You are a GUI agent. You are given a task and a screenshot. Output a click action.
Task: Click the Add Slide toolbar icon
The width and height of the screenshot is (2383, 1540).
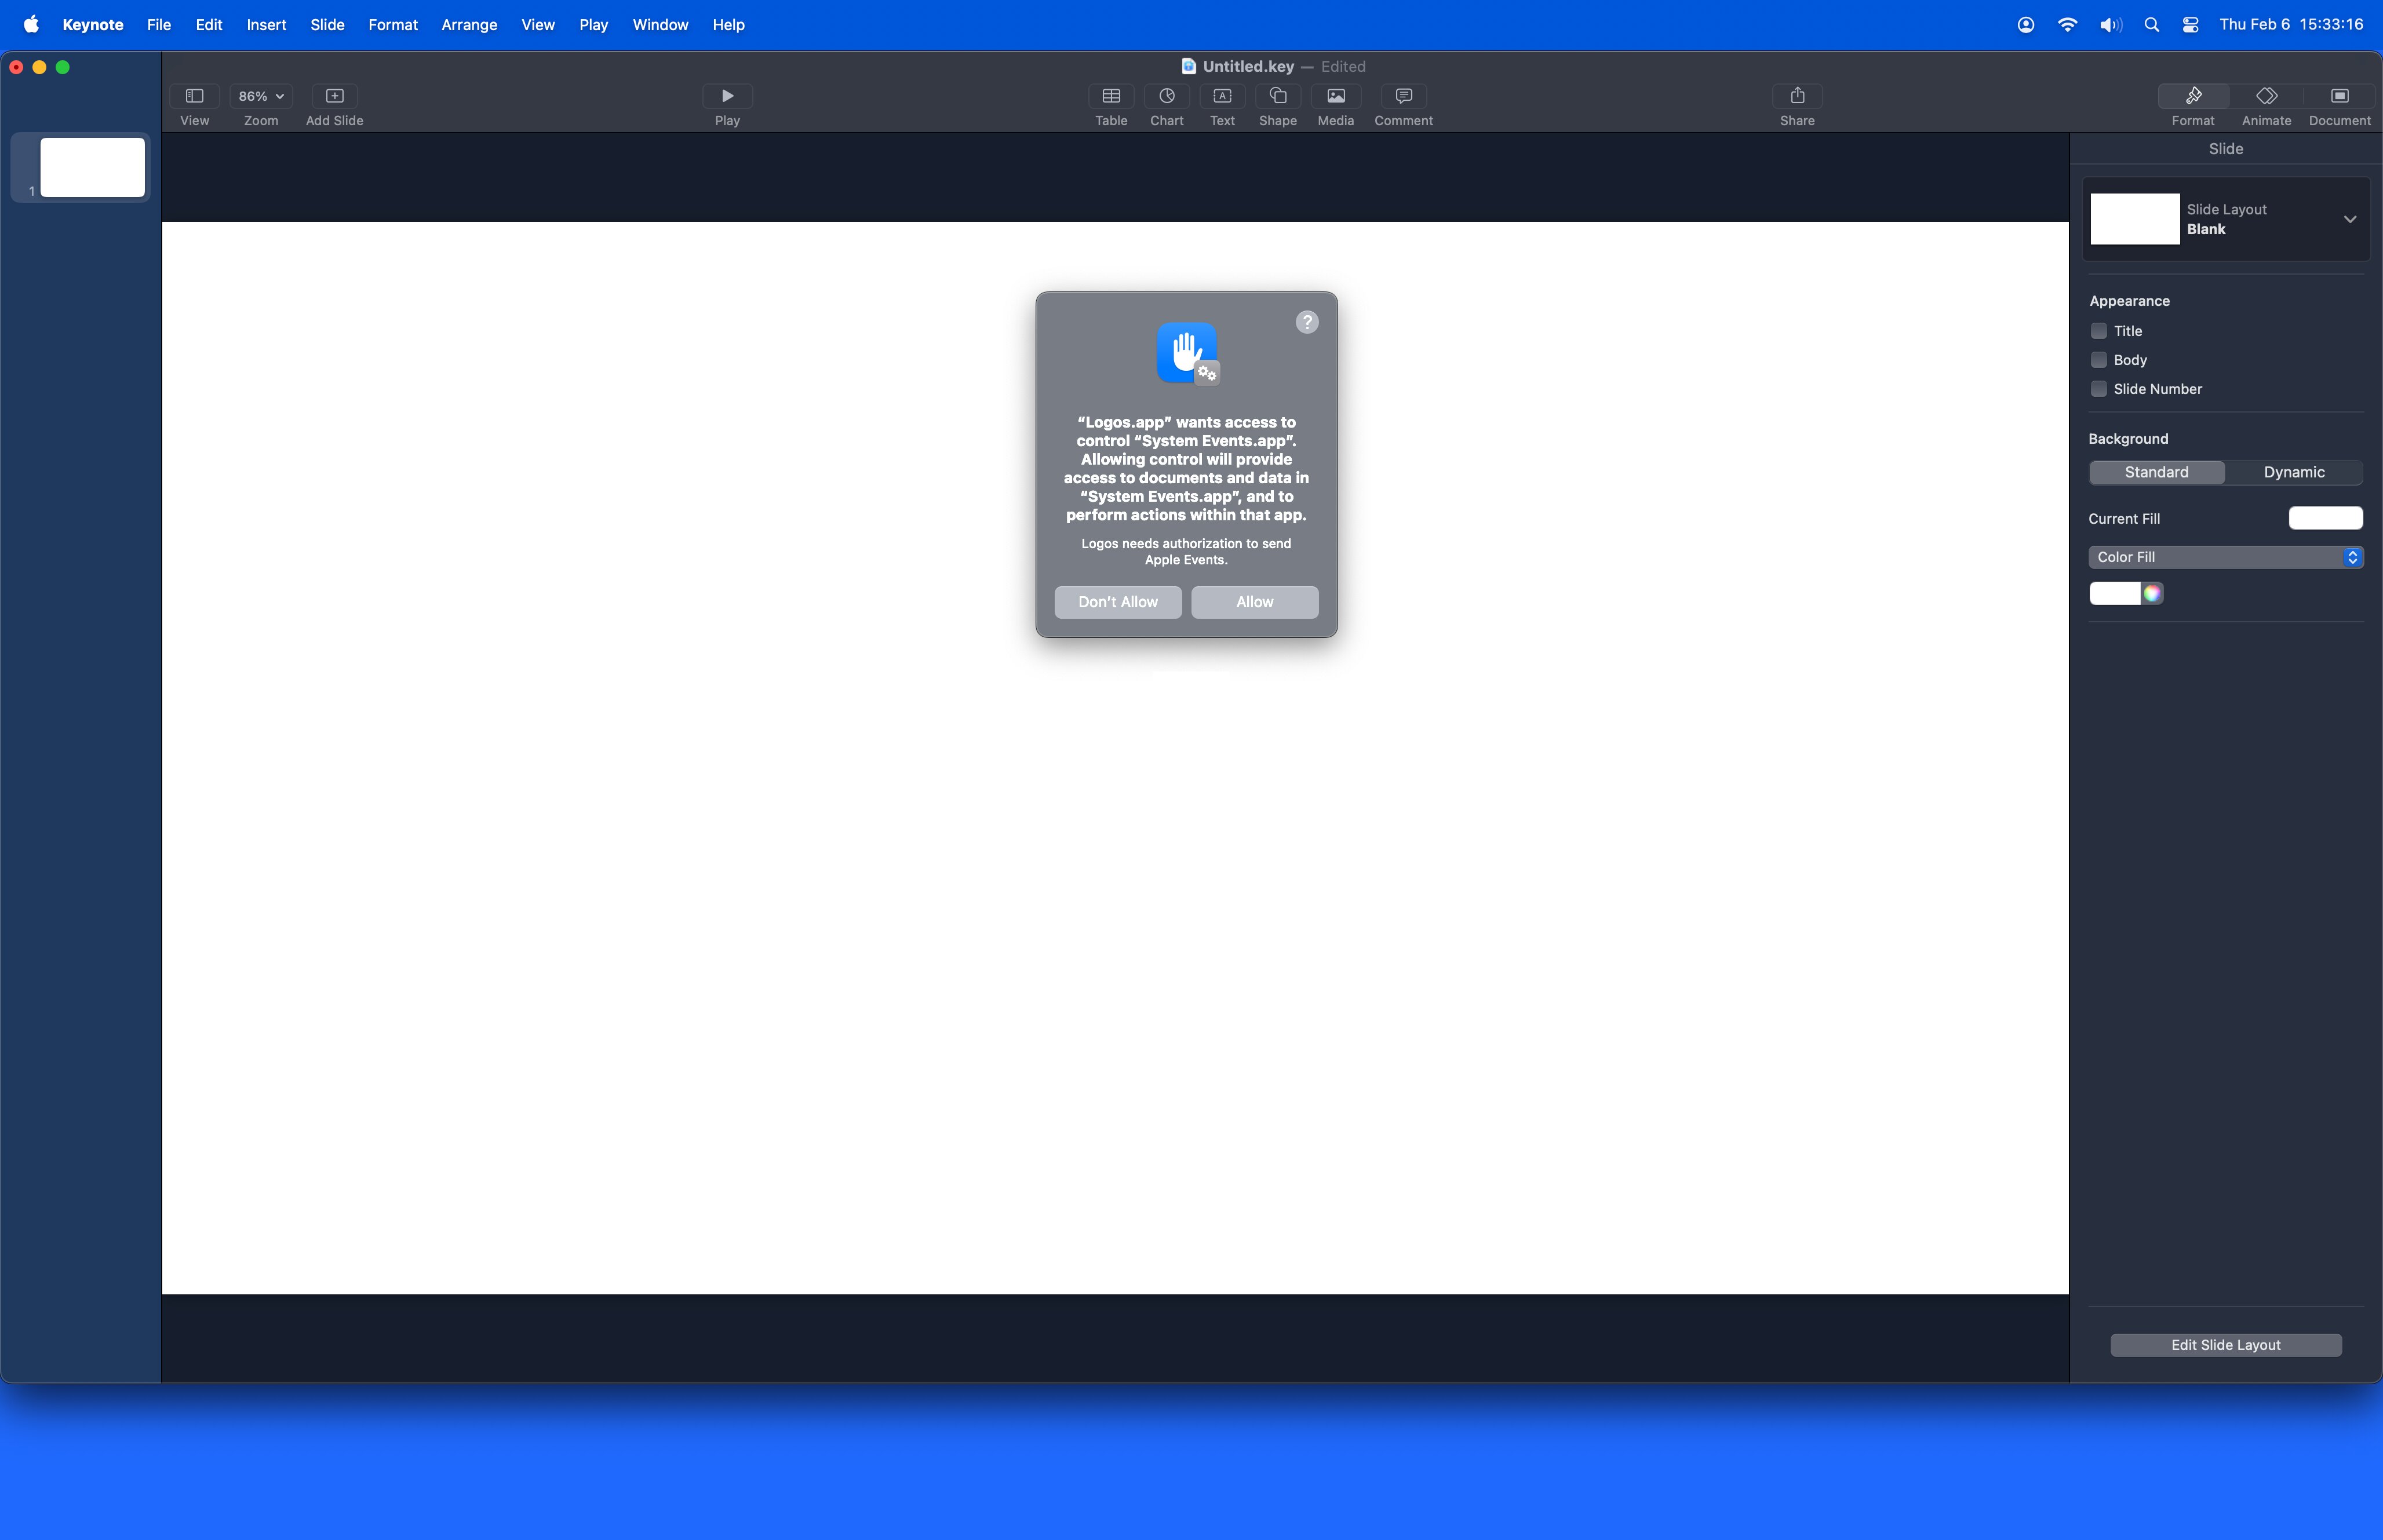pos(334,96)
